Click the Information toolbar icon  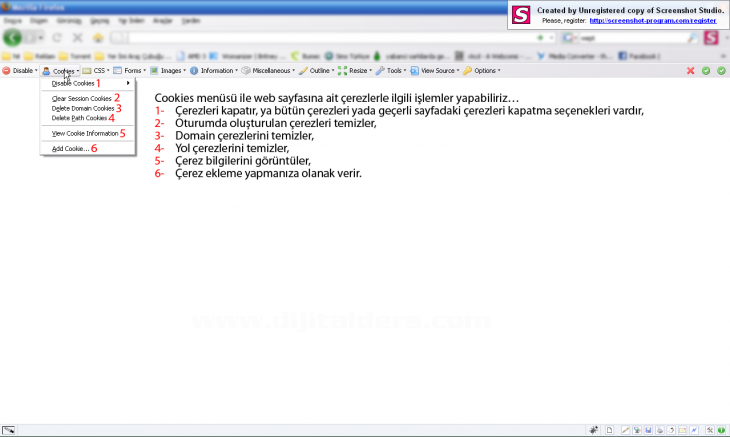pyautogui.click(x=194, y=71)
